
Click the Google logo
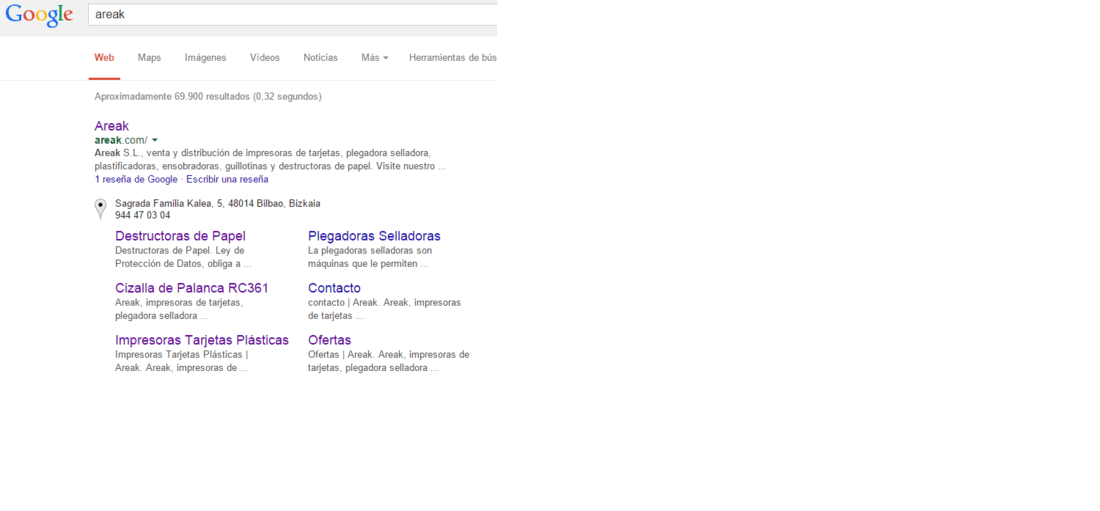(39, 15)
